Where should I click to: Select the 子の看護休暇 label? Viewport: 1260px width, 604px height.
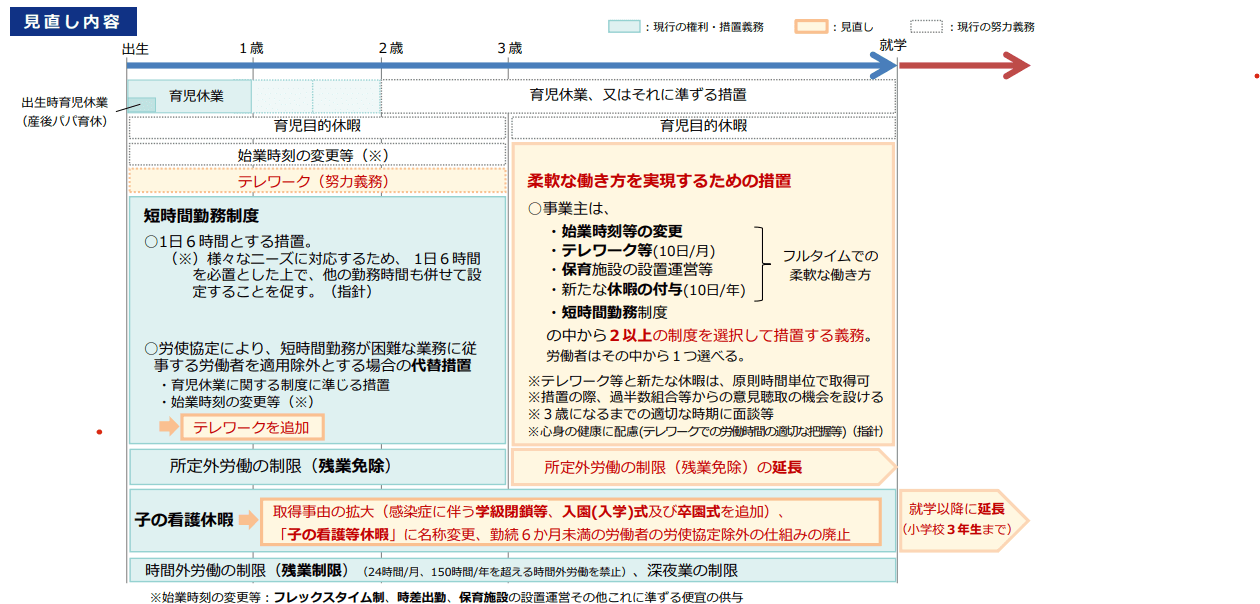pos(184,520)
